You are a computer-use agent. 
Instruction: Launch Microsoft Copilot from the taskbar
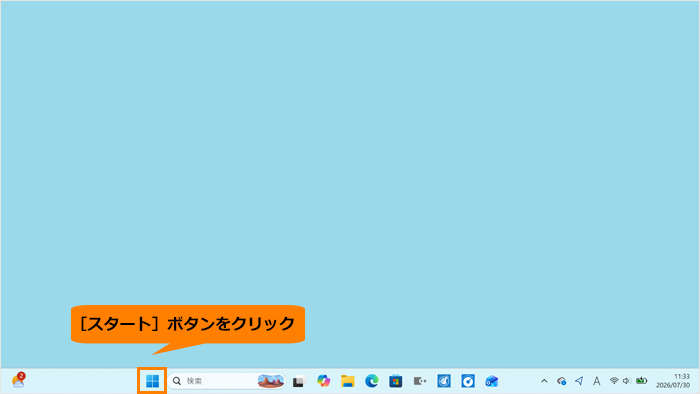(x=323, y=381)
